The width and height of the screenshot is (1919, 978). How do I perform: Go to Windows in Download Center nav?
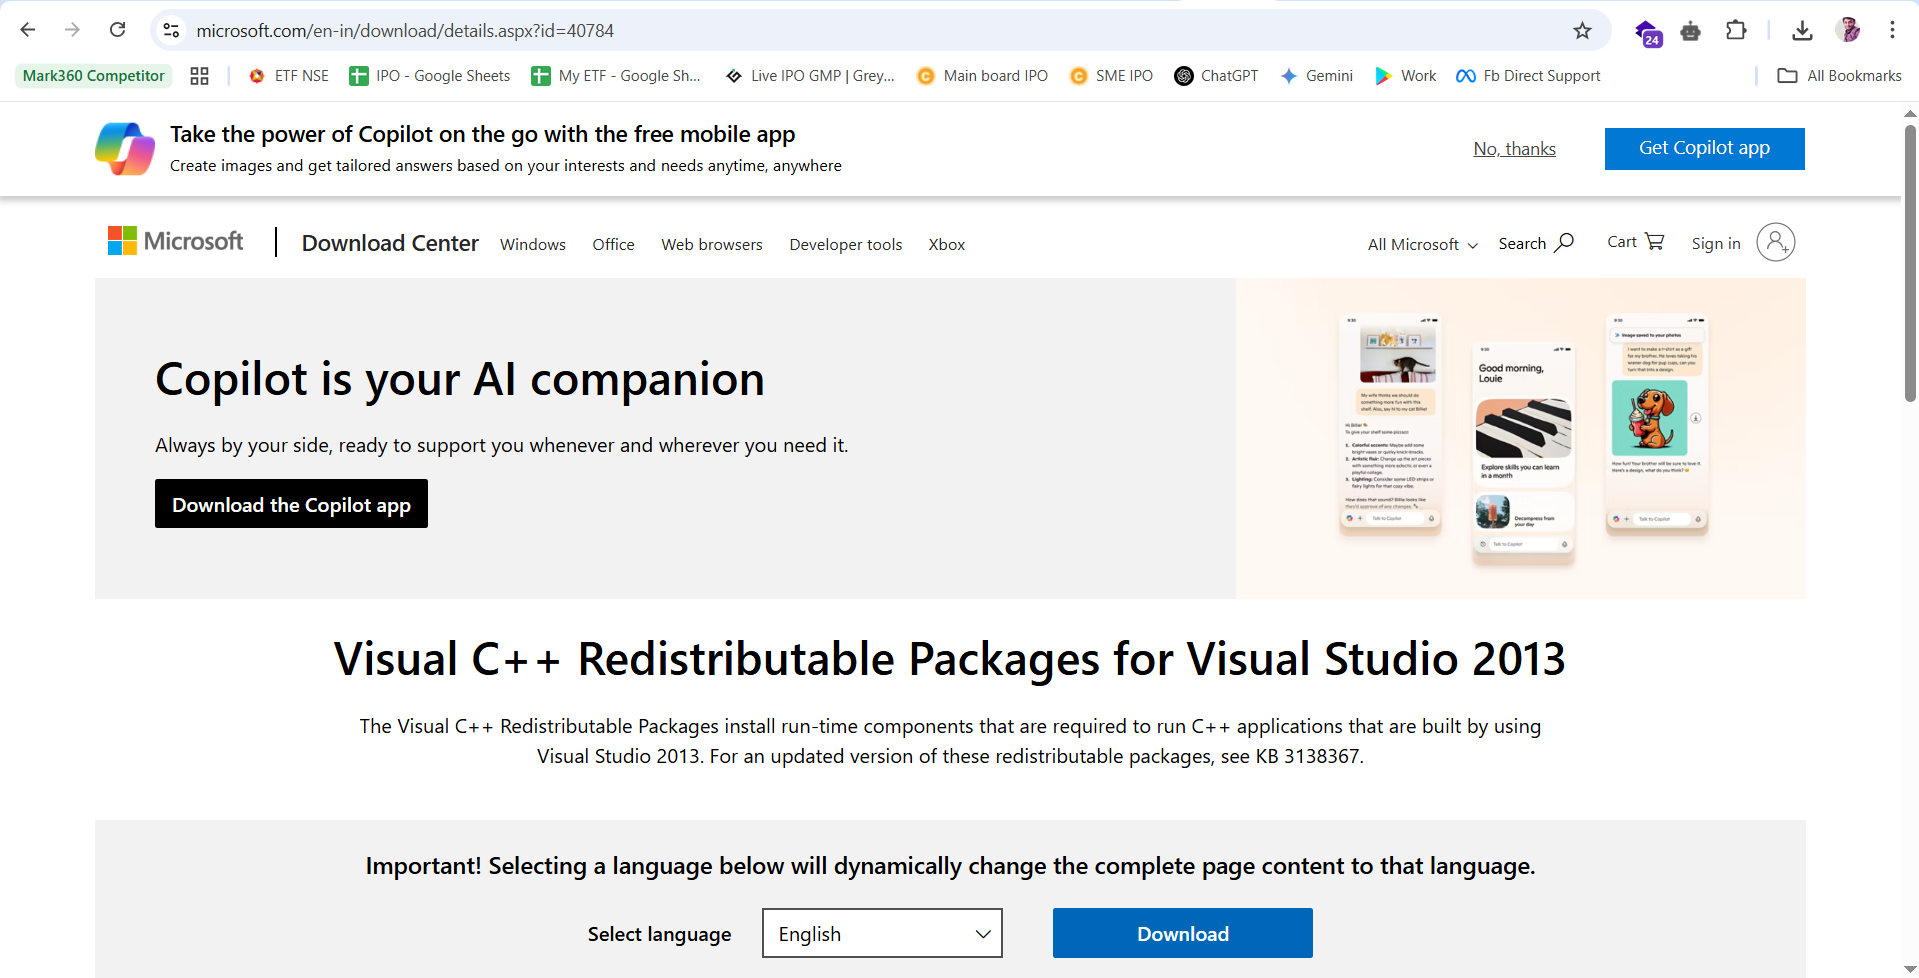point(533,244)
